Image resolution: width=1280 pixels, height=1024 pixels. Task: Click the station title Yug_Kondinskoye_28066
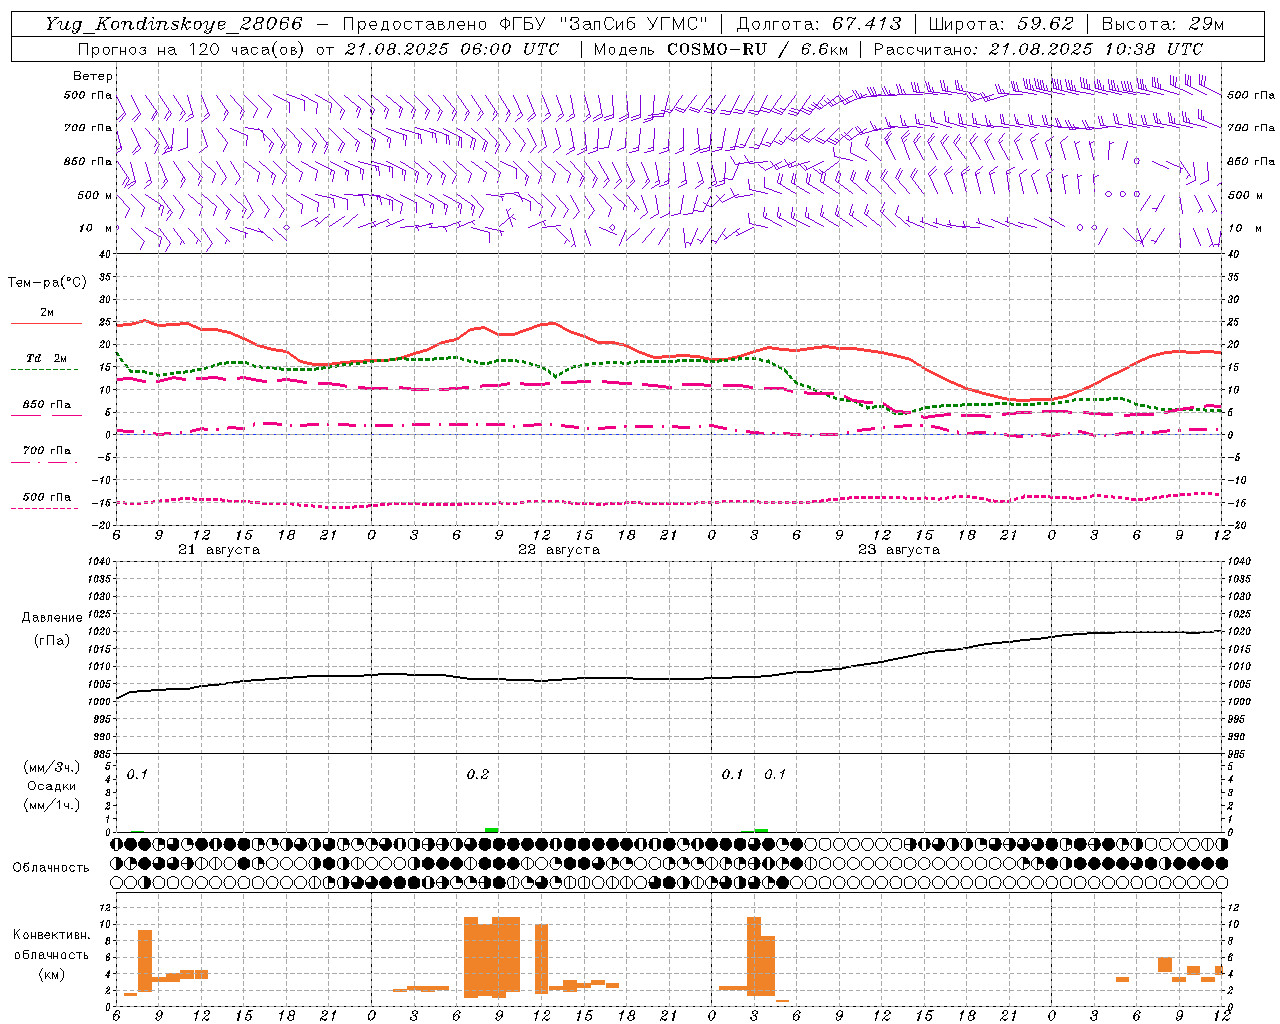click(x=174, y=24)
